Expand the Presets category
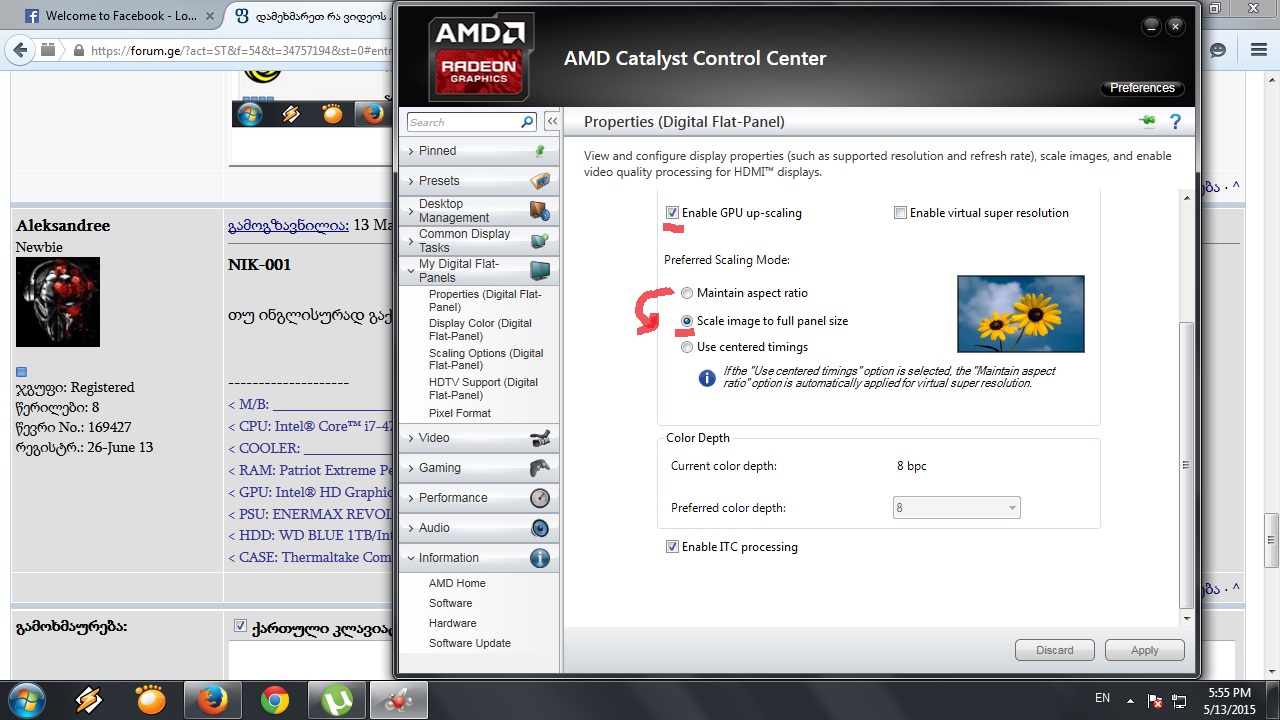This screenshot has width=1280, height=720. (411, 181)
